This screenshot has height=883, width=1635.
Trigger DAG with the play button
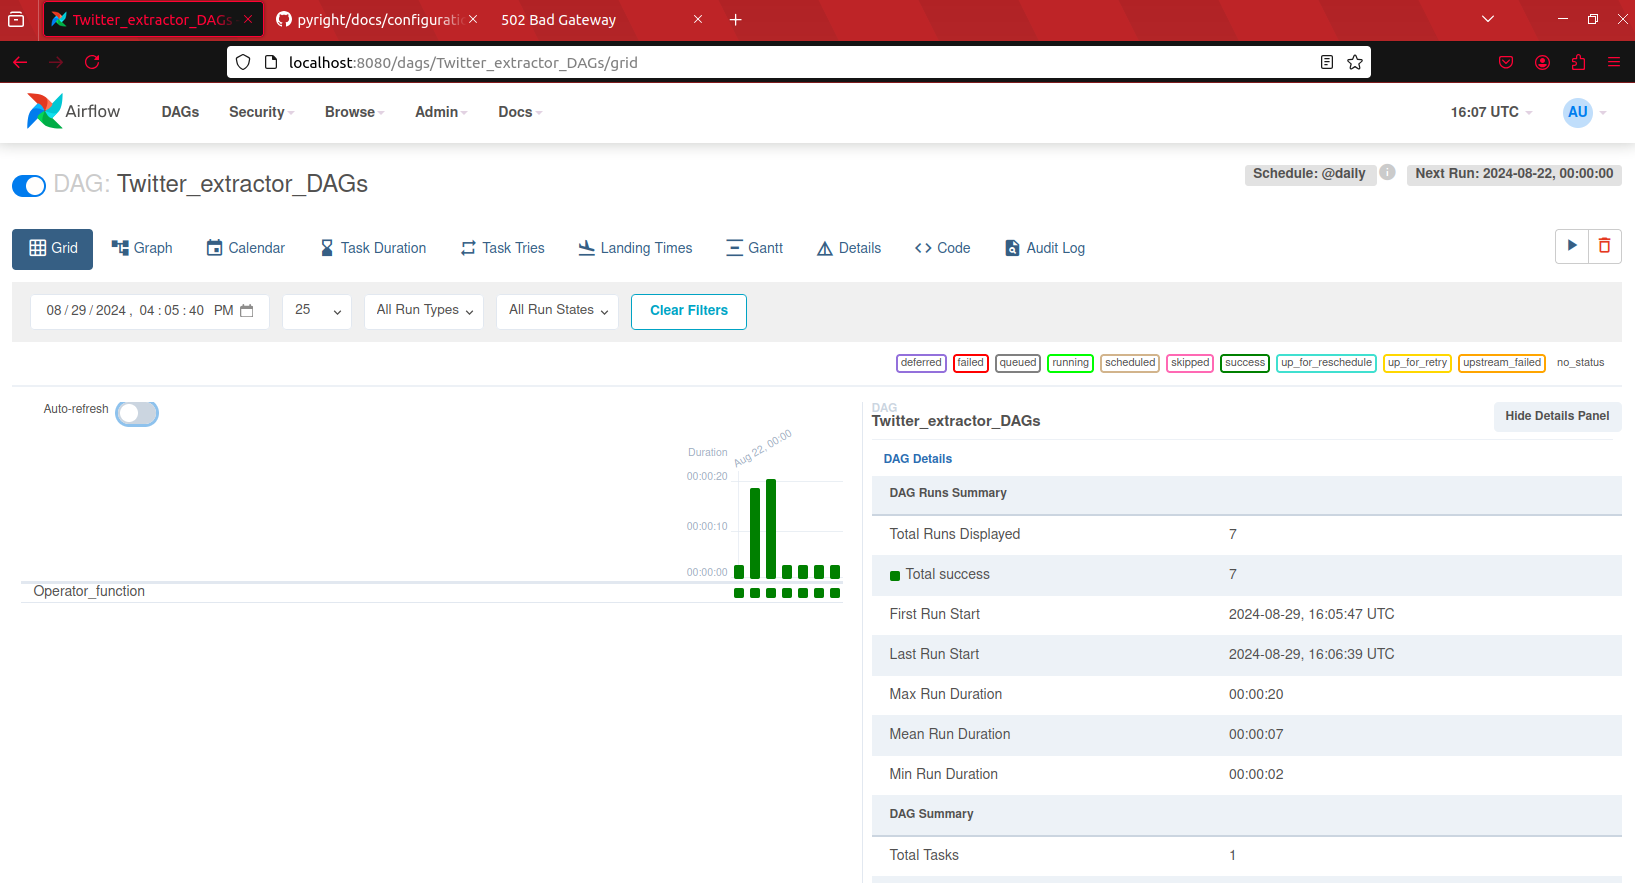(x=1572, y=246)
